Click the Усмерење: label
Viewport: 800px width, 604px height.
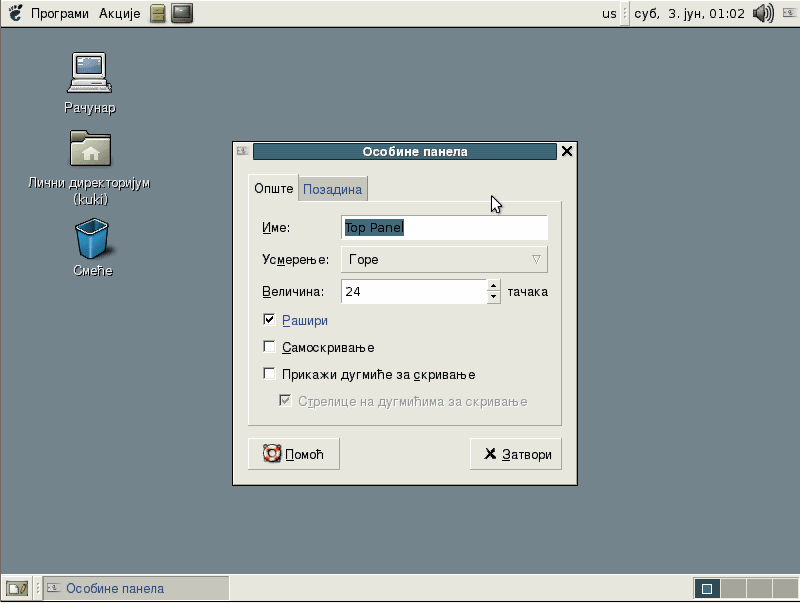click(295, 260)
